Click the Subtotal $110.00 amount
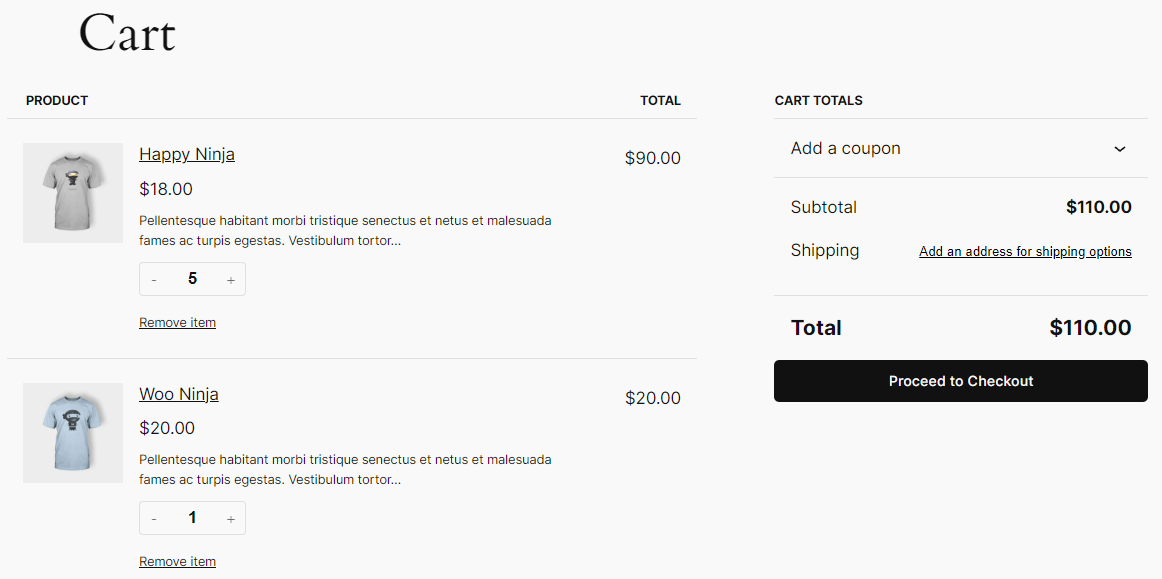 (x=1098, y=208)
